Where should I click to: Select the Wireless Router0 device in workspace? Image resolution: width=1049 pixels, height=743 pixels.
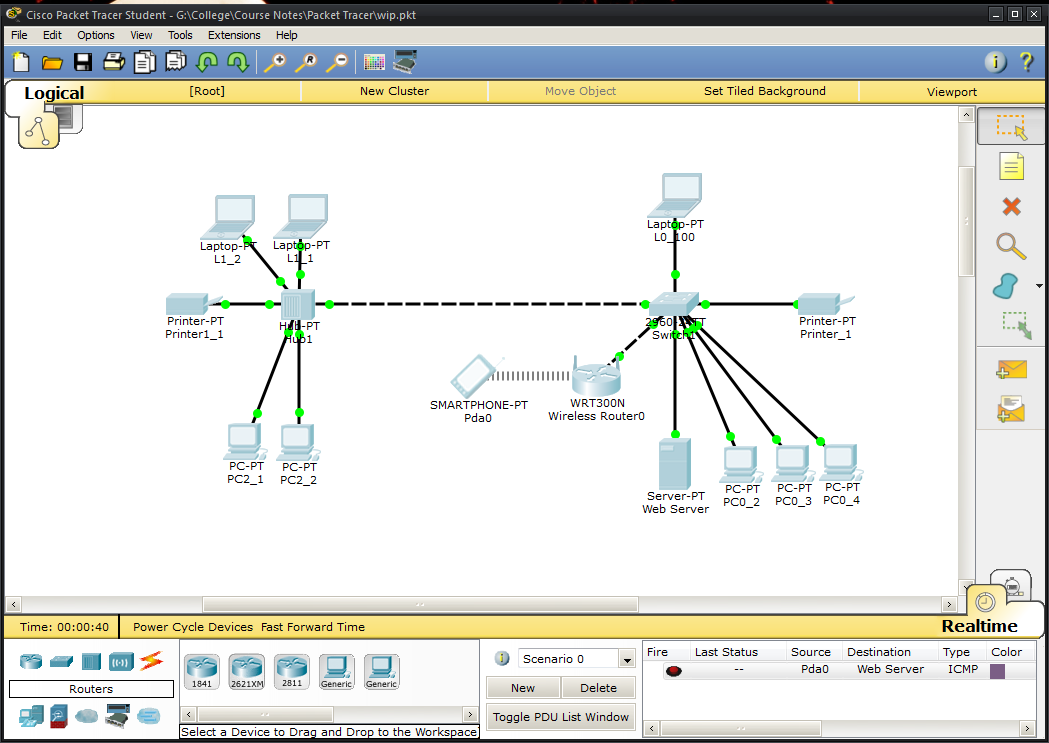(596, 379)
